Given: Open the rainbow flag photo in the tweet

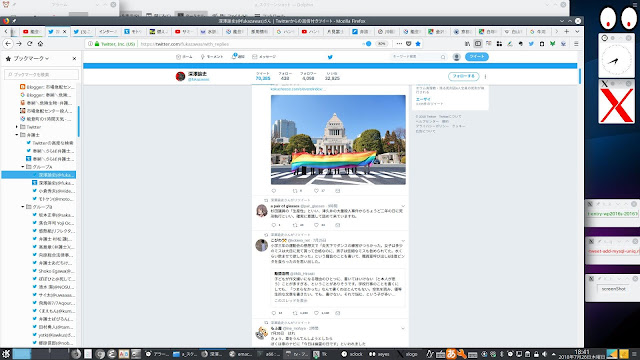Looking at the screenshot, I should coord(338,140).
